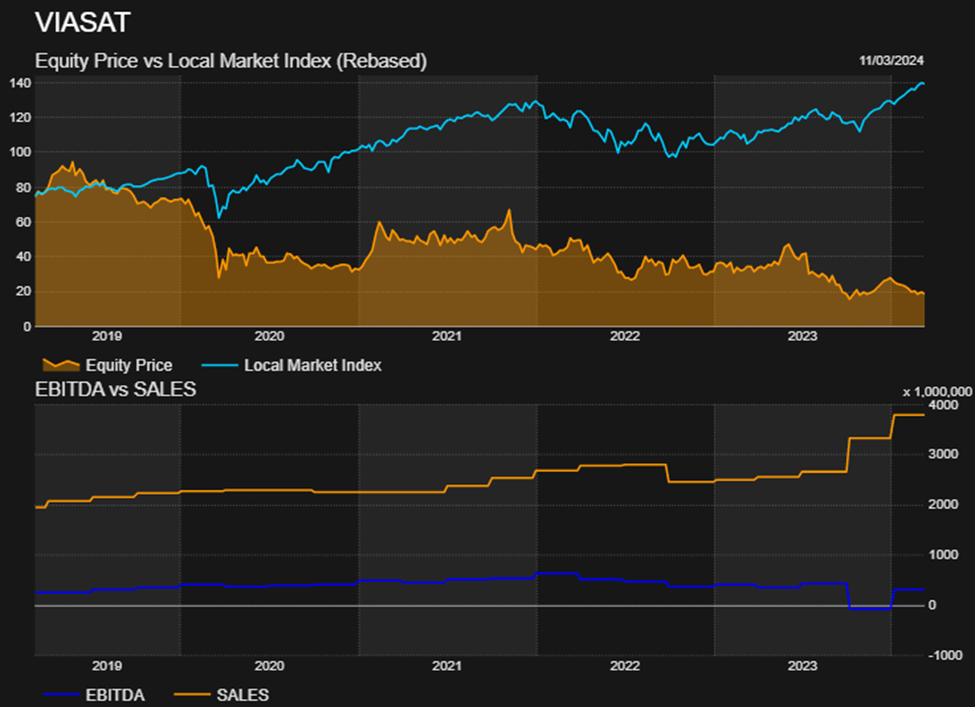
Task: Click the 1000 label on the EBITDA chart axis
Action: click(x=943, y=555)
